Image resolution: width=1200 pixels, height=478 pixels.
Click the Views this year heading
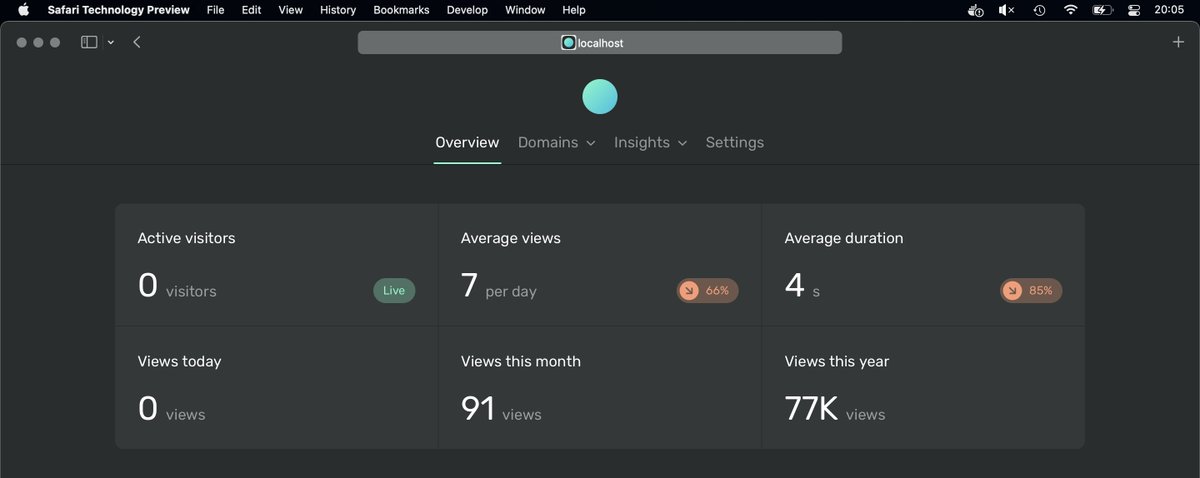836,361
